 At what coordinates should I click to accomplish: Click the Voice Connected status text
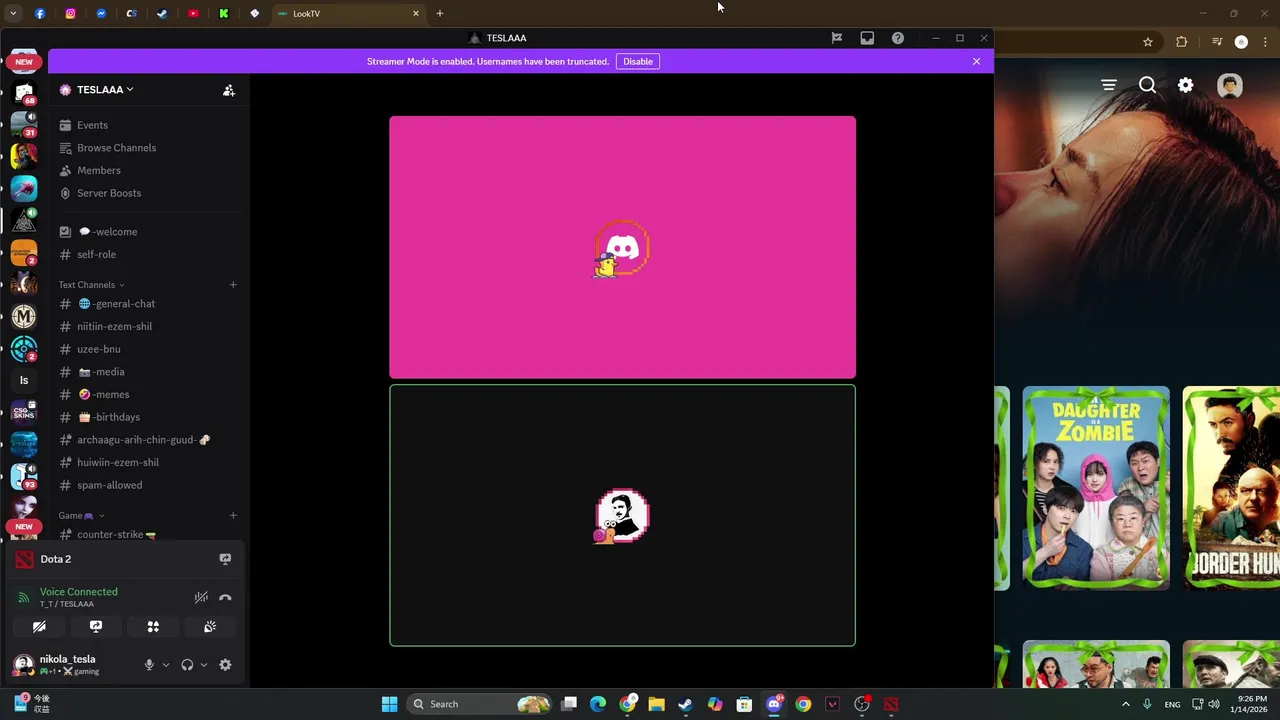coord(79,592)
